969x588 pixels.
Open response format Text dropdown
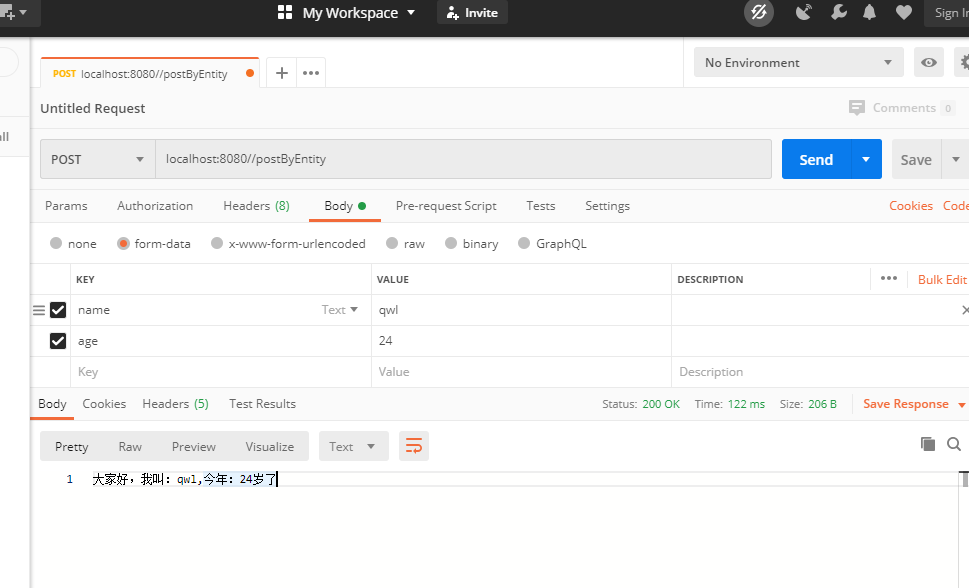353,446
